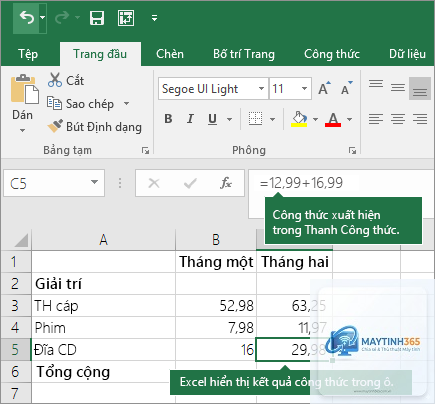Increase font size with large A icon
The image size is (435, 404).
pyautogui.click(x=324, y=88)
